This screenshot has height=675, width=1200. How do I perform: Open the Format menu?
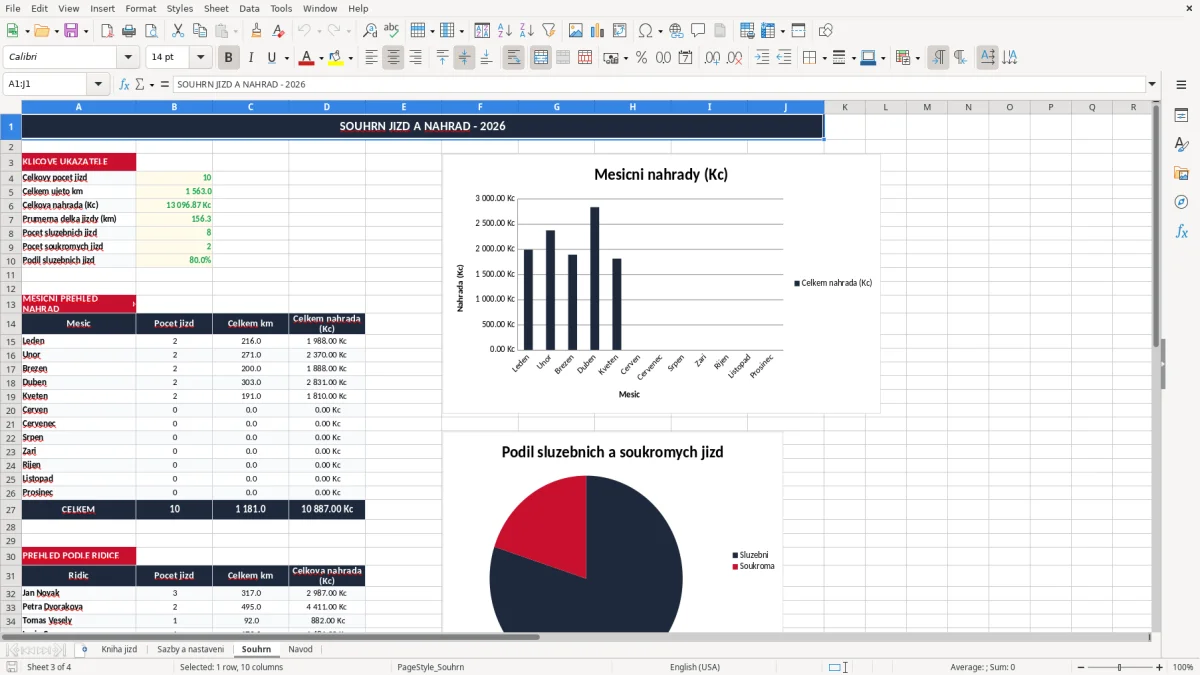point(140,8)
